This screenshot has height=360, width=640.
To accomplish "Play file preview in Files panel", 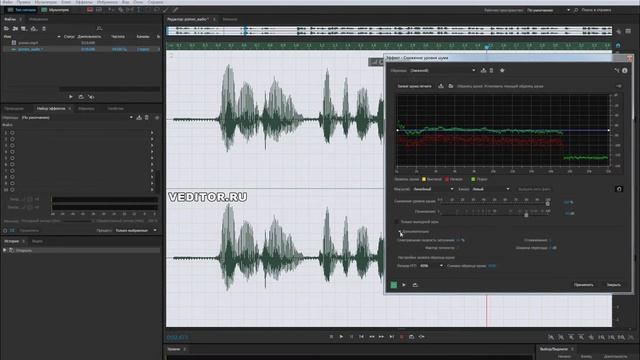I will click(x=71, y=97).
